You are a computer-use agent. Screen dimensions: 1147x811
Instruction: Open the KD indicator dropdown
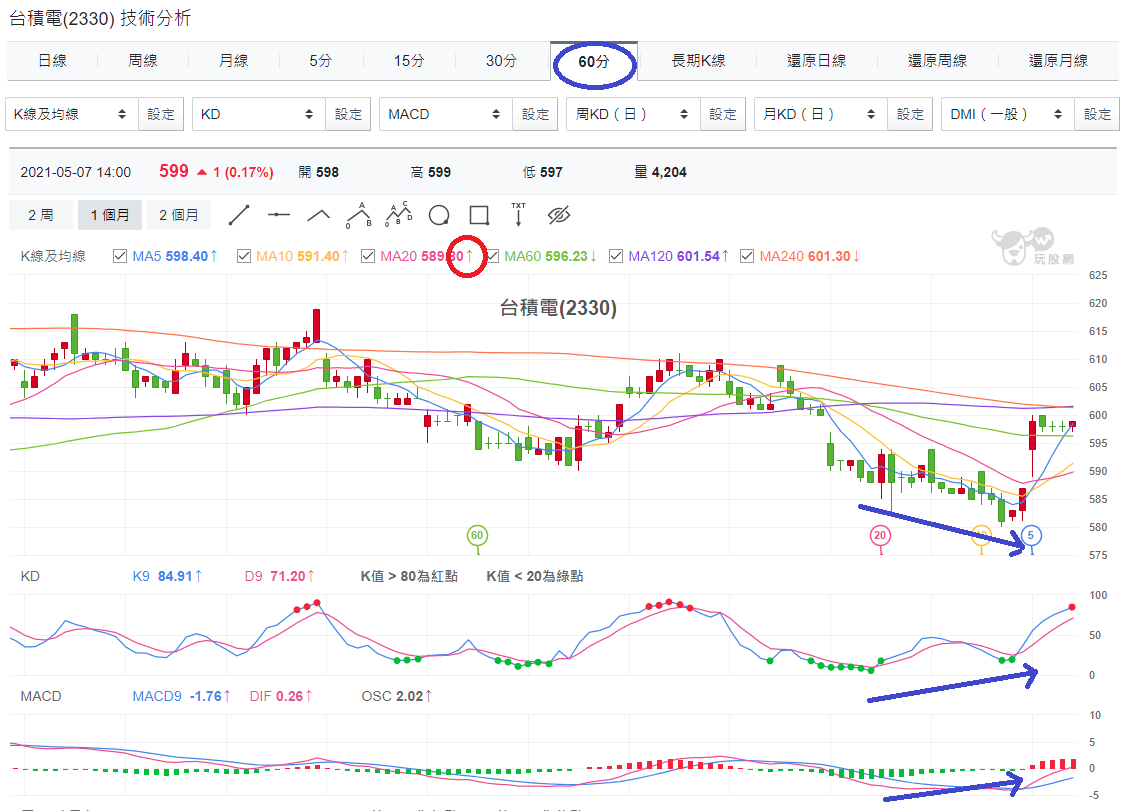pos(259,114)
